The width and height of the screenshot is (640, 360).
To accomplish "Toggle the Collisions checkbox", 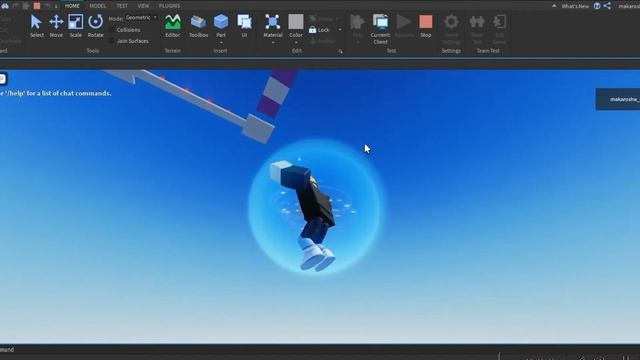I will point(112,30).
